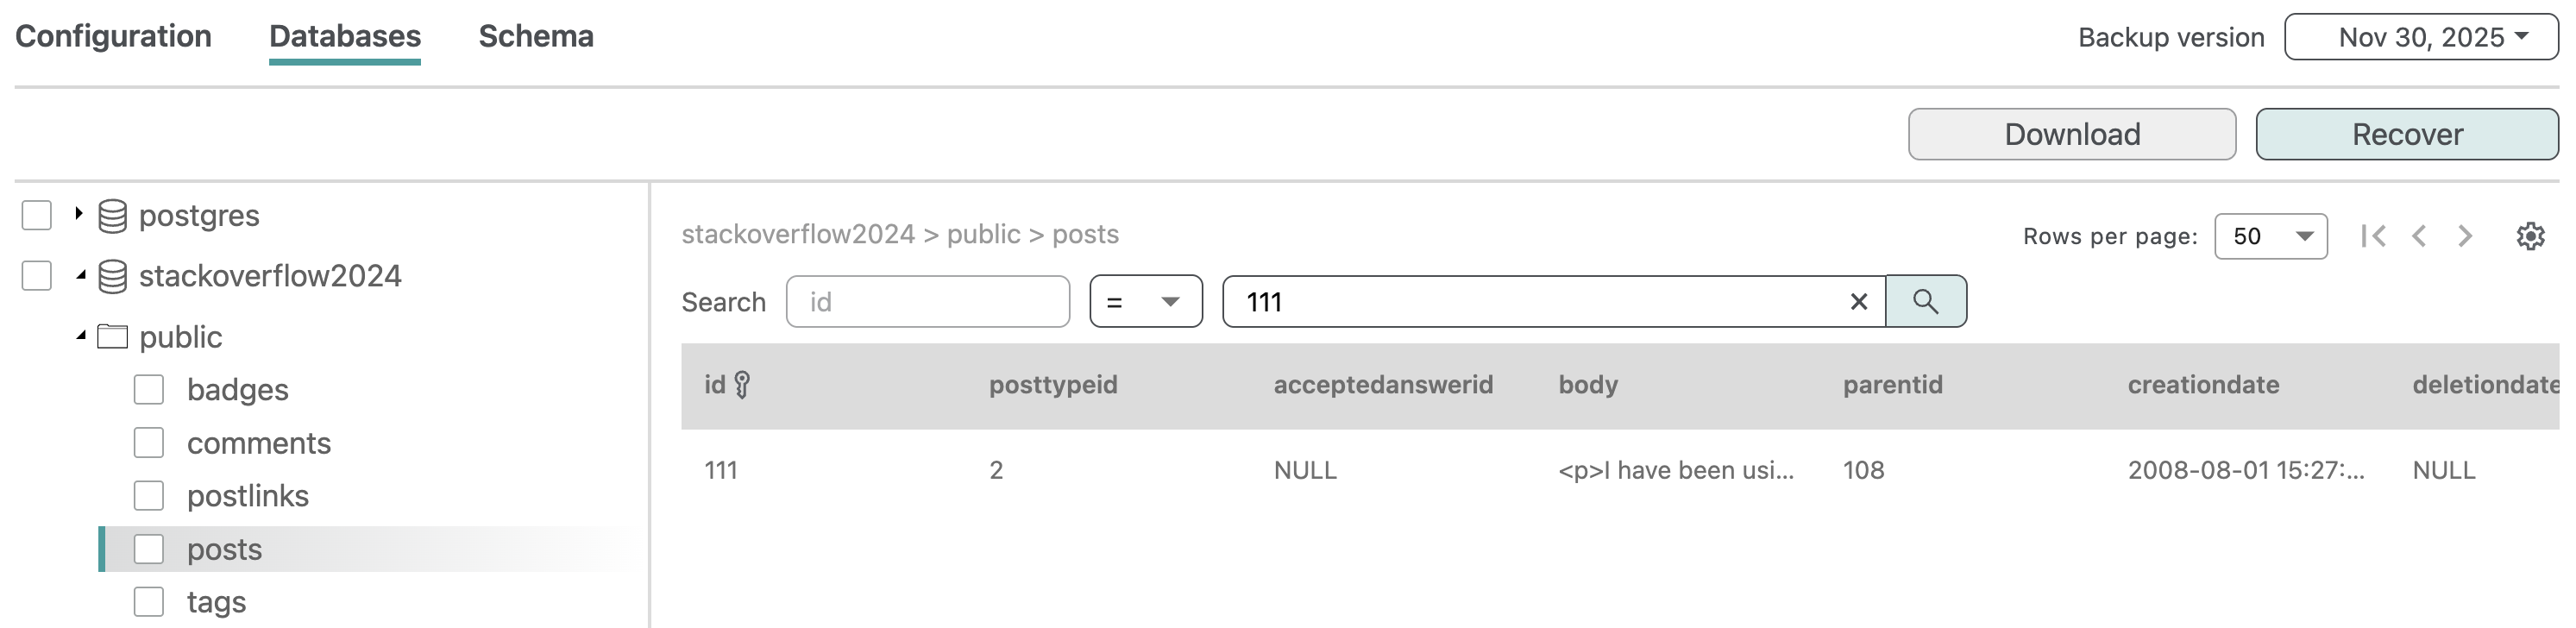Viewport: 2576px width, 628px height.
Task: Open the Backup version date dropdown
Action: [x=2420, y=37]
